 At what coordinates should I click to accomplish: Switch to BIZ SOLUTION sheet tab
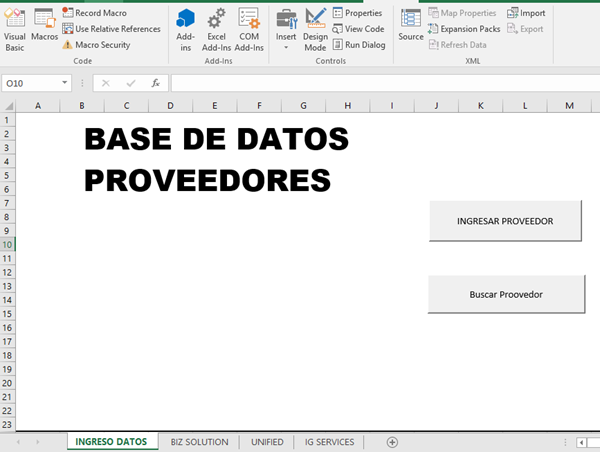pos(200,442)
